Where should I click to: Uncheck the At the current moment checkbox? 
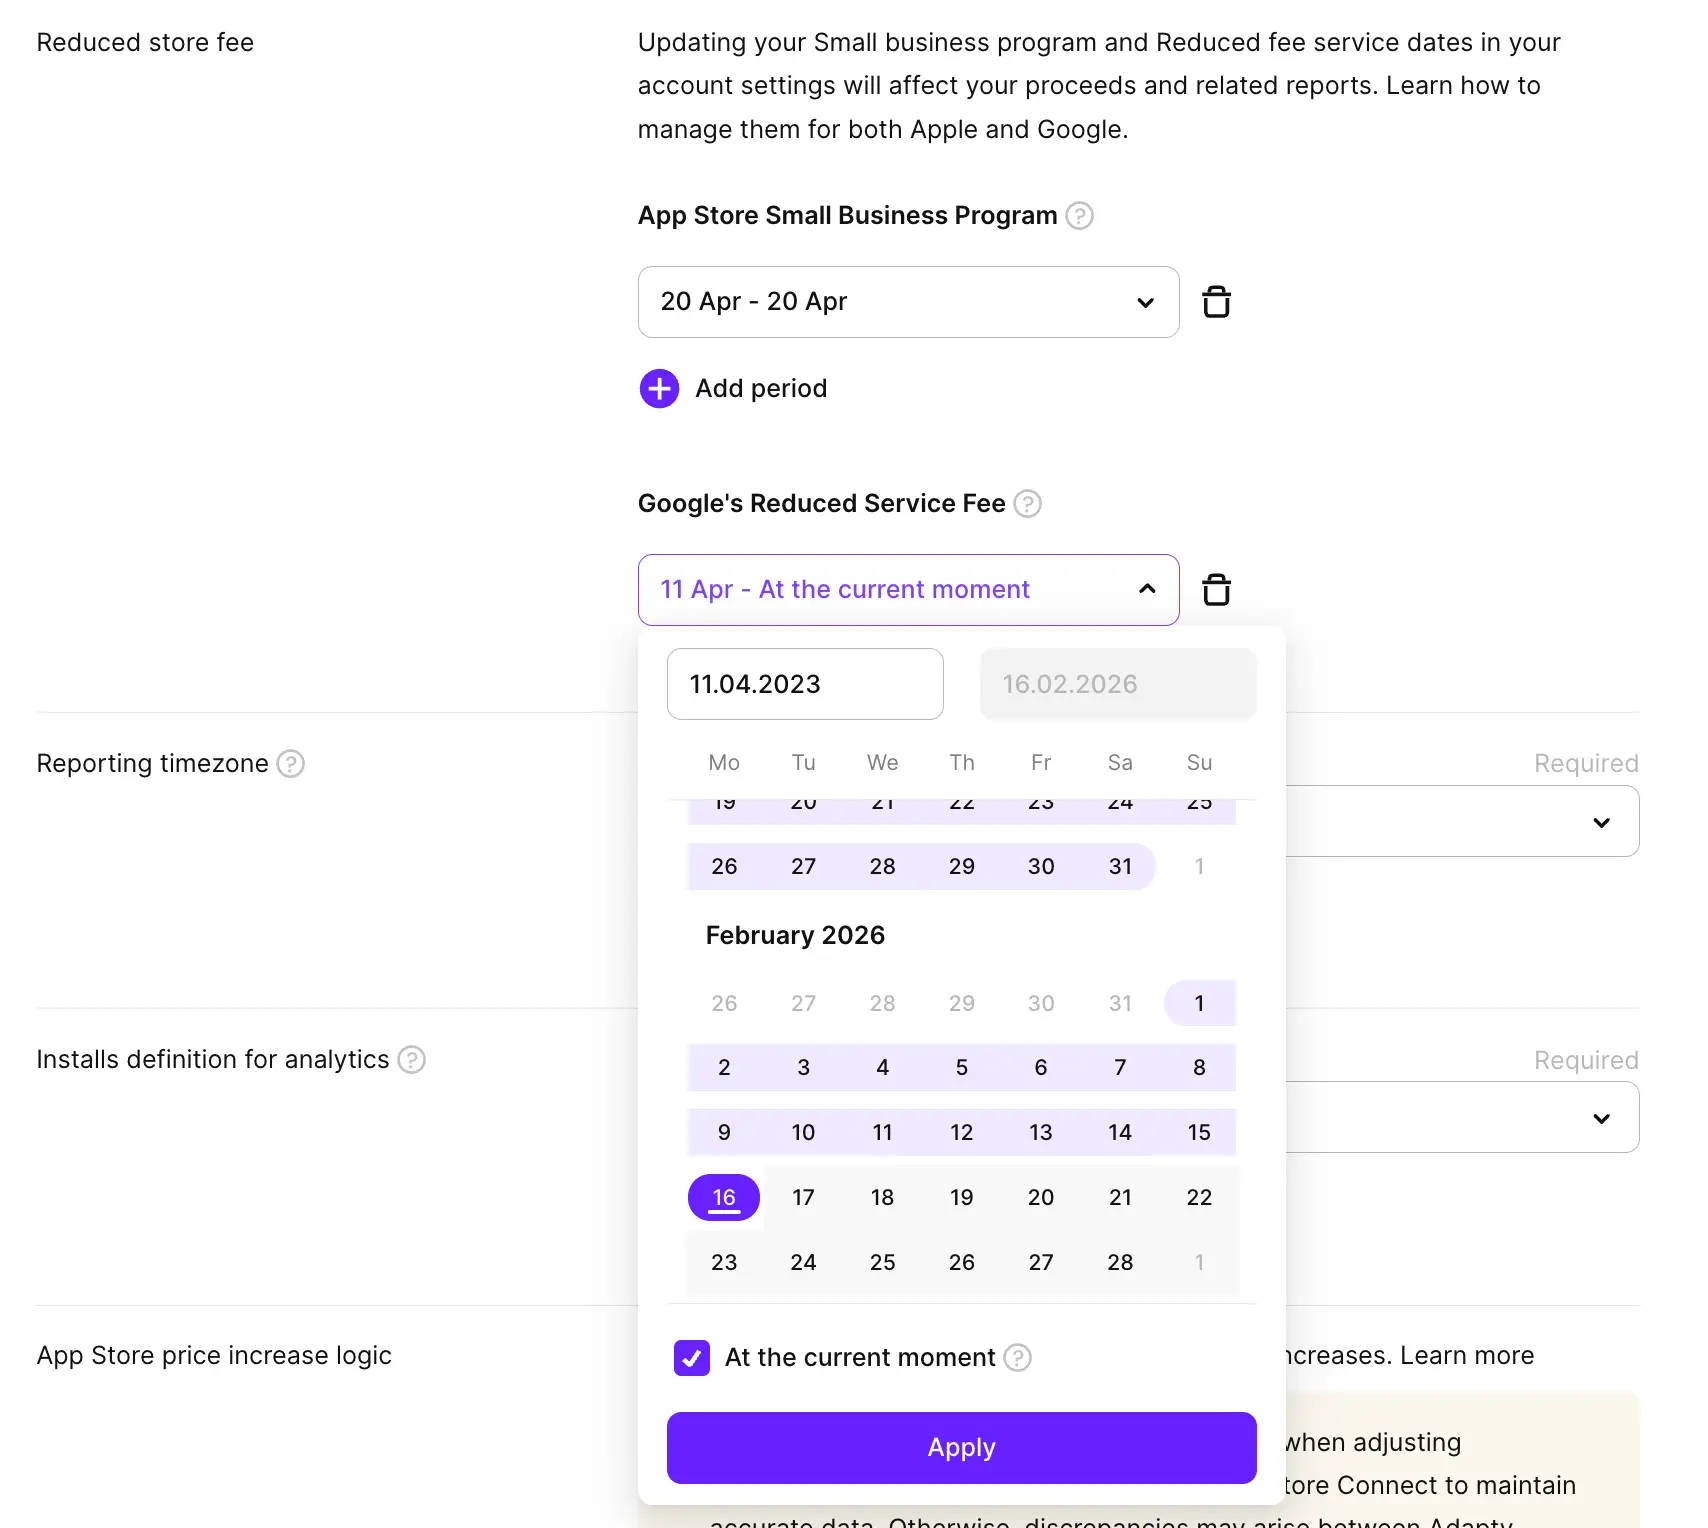[x=691, y=1358]
